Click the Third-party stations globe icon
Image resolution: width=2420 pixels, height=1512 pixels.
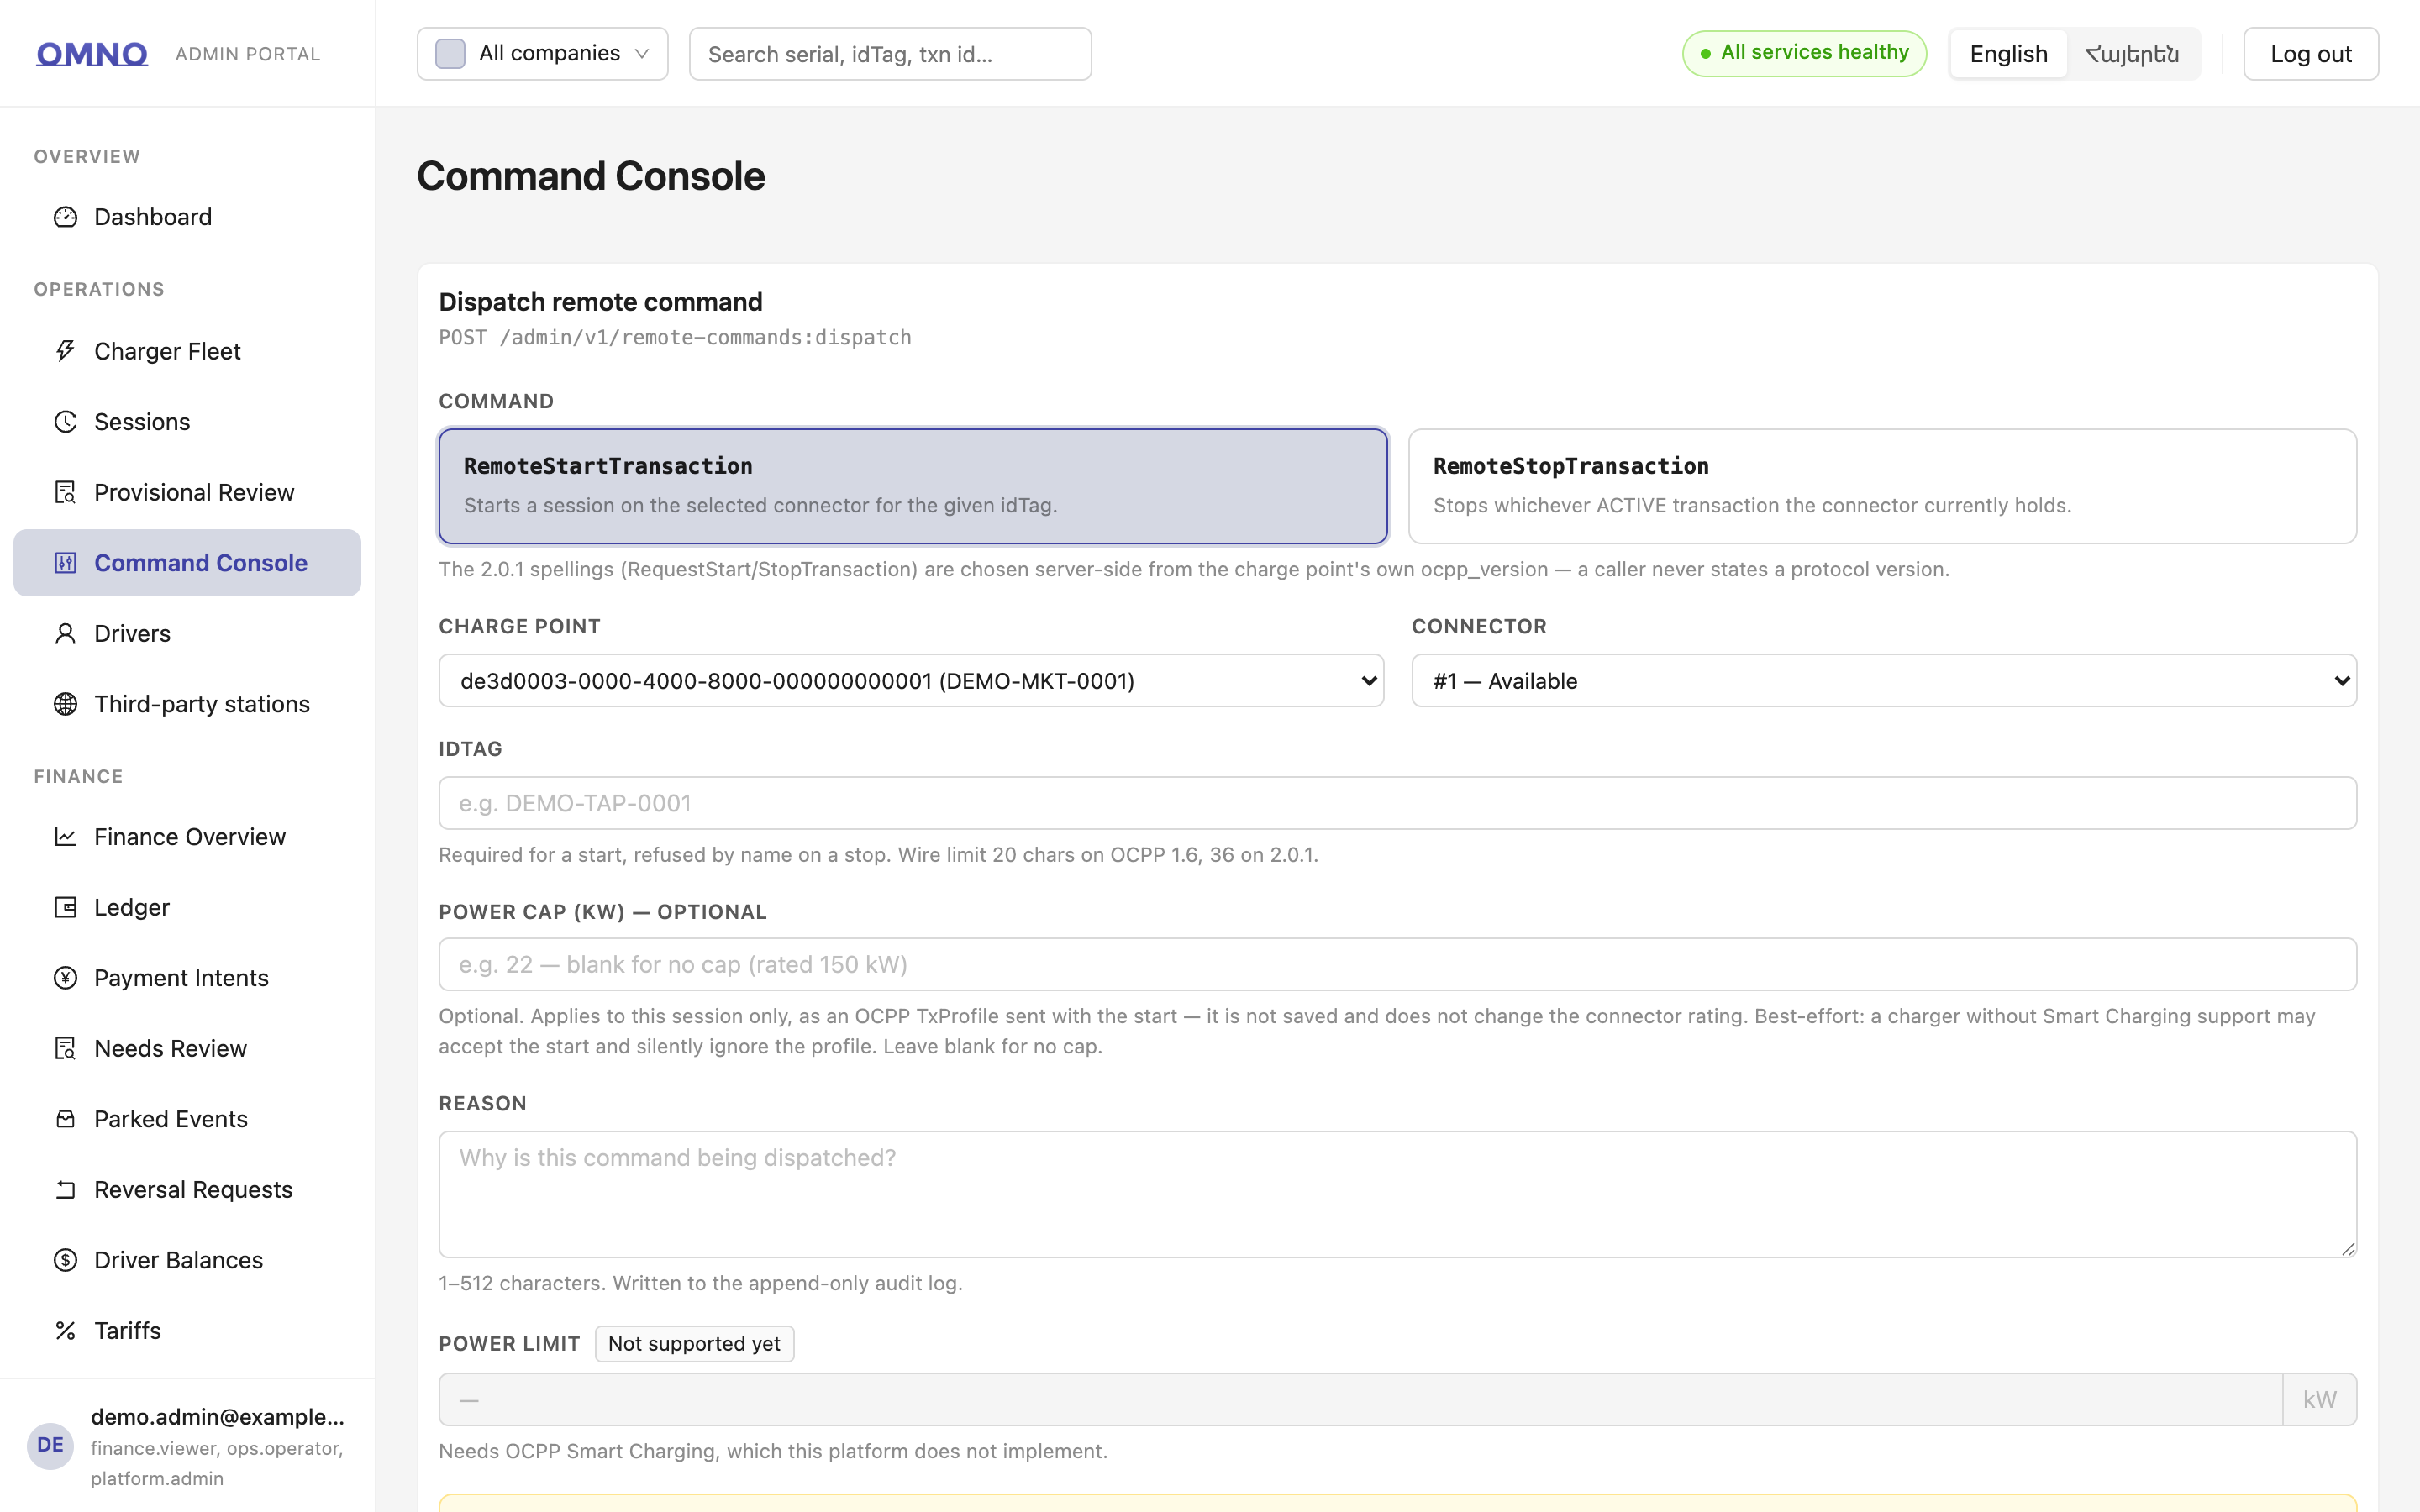(65, 704)
